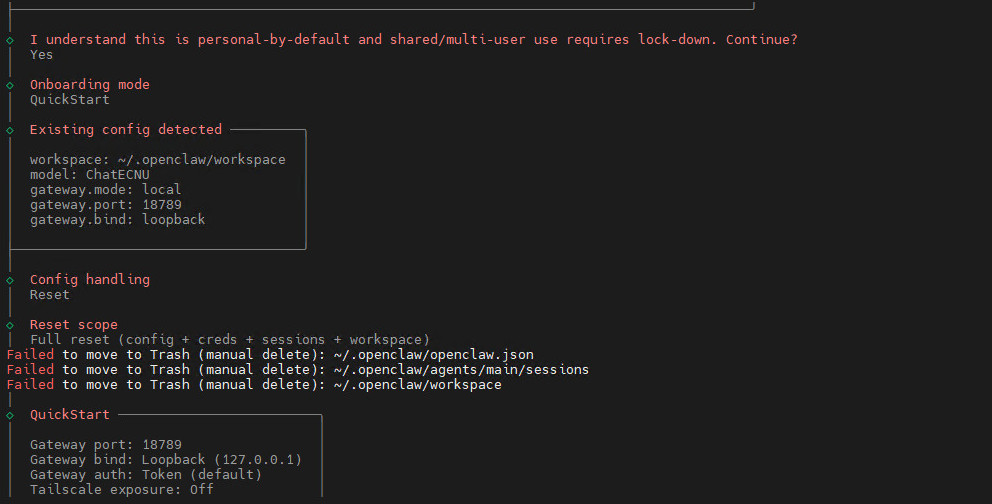Click the 'QuickStart' answer under Onboarding mode

pyautogui.click(x=70, y=100)
